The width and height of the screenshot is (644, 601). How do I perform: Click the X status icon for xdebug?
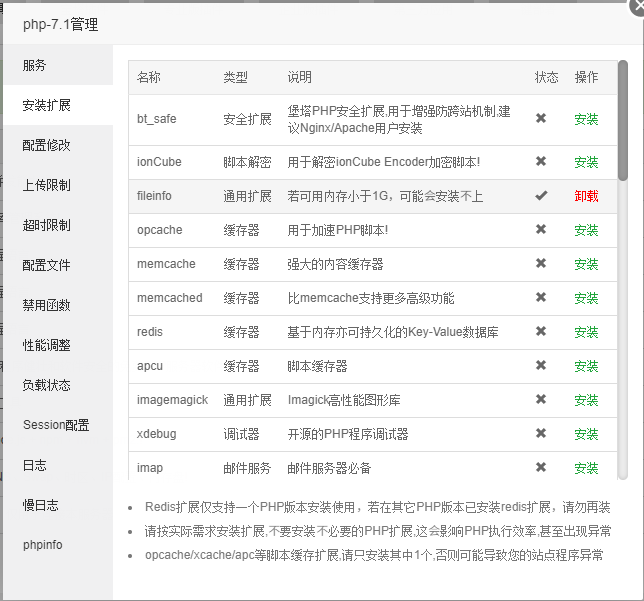click(541, 433)
